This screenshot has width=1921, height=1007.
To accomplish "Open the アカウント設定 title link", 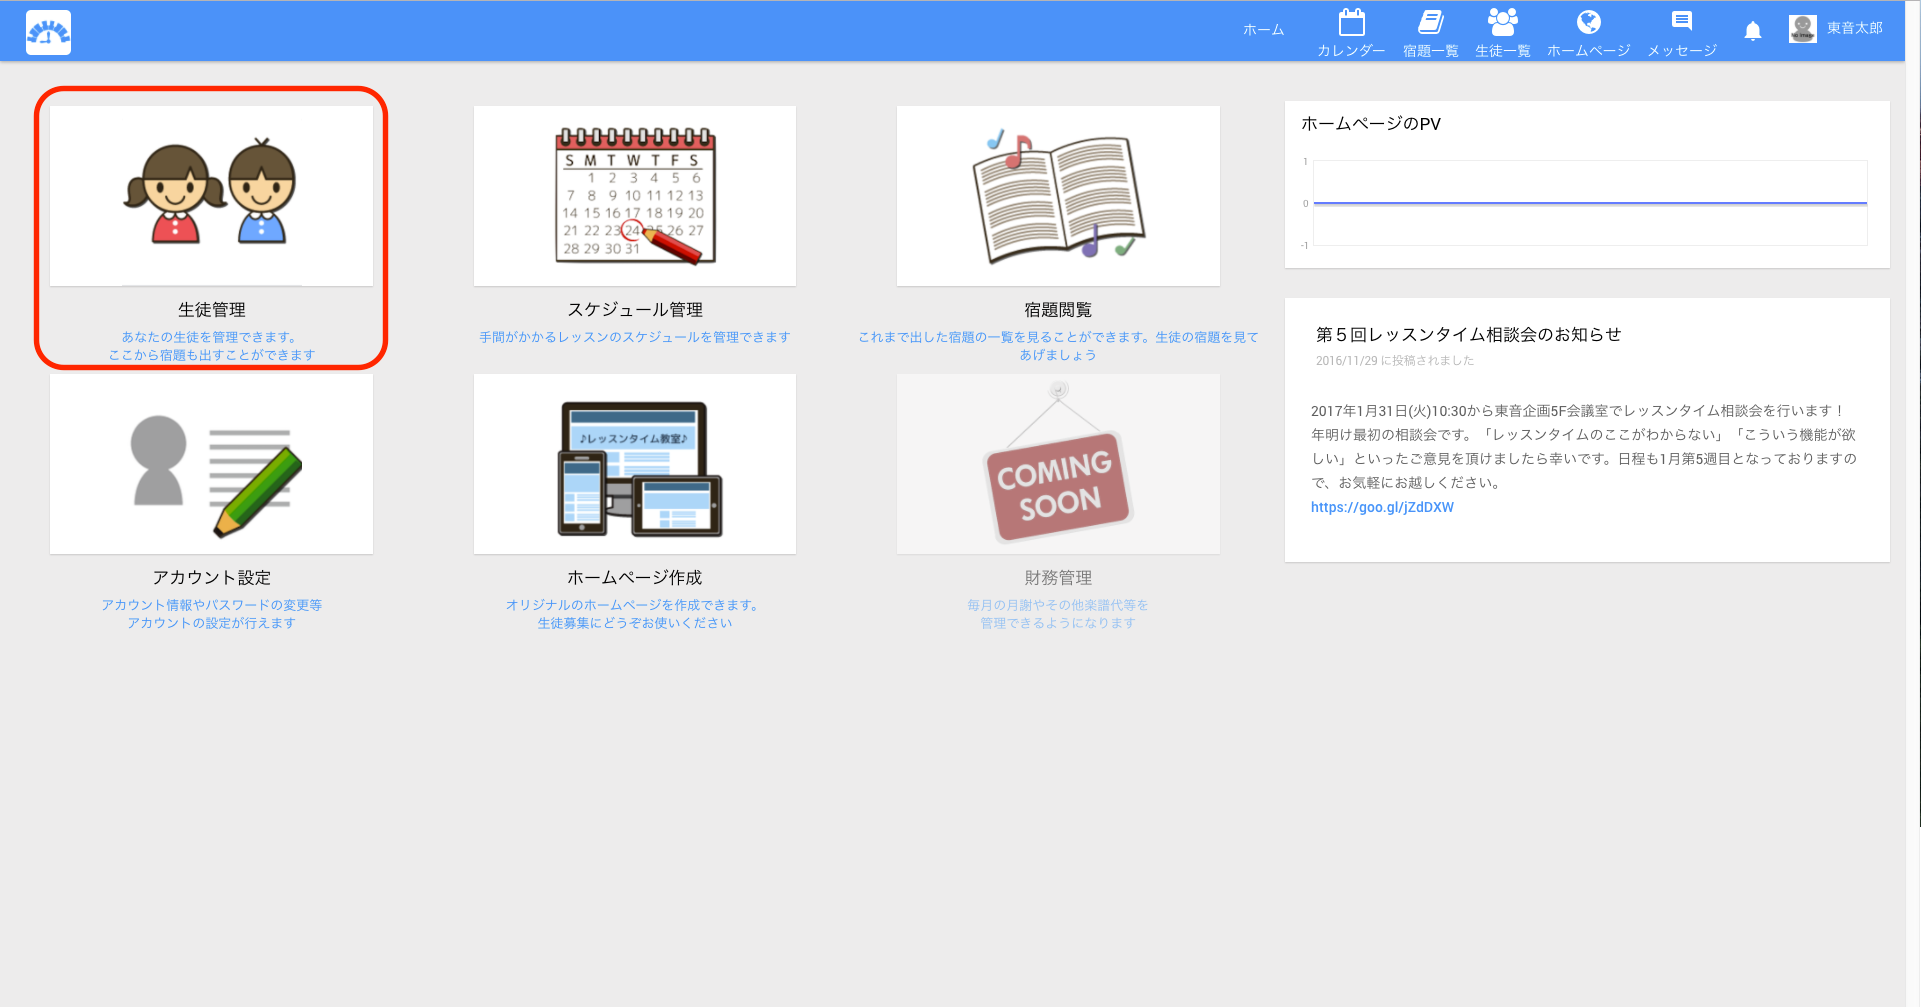I will coord(212,578).
